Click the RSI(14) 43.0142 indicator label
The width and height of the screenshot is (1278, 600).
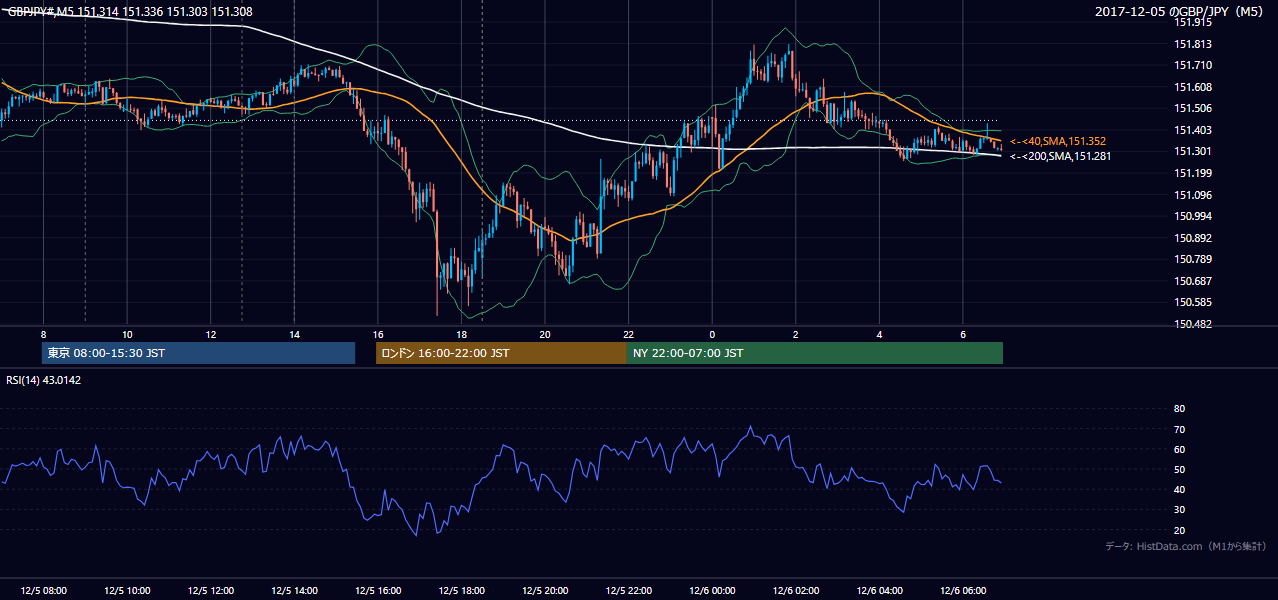pos(44,379)
